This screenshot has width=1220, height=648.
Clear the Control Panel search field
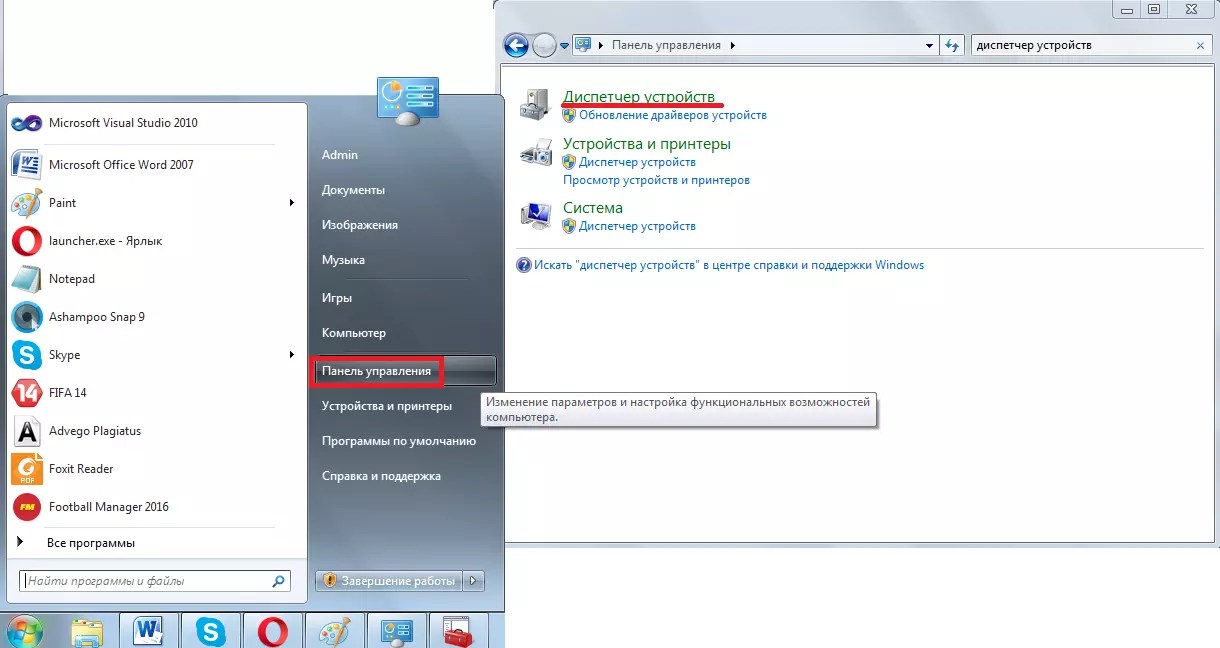click(1200, 46)
